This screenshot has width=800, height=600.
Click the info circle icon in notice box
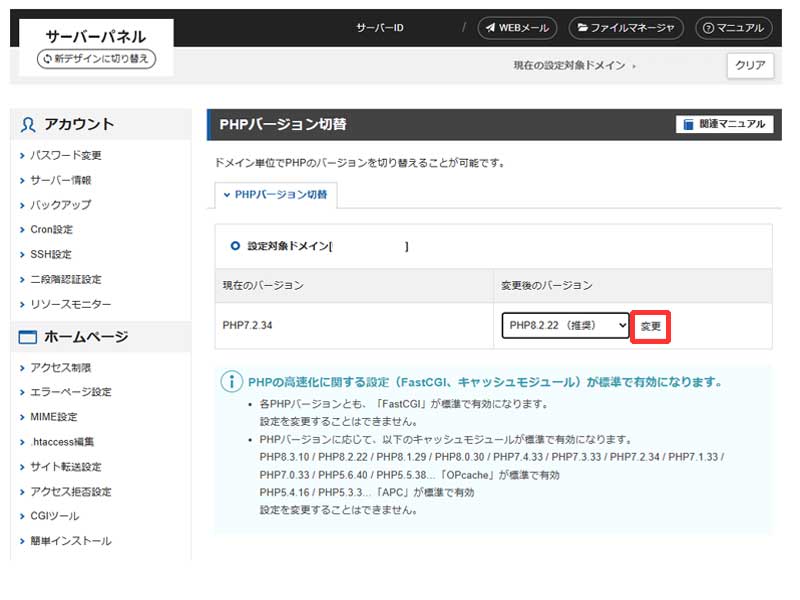coord(232,382)
